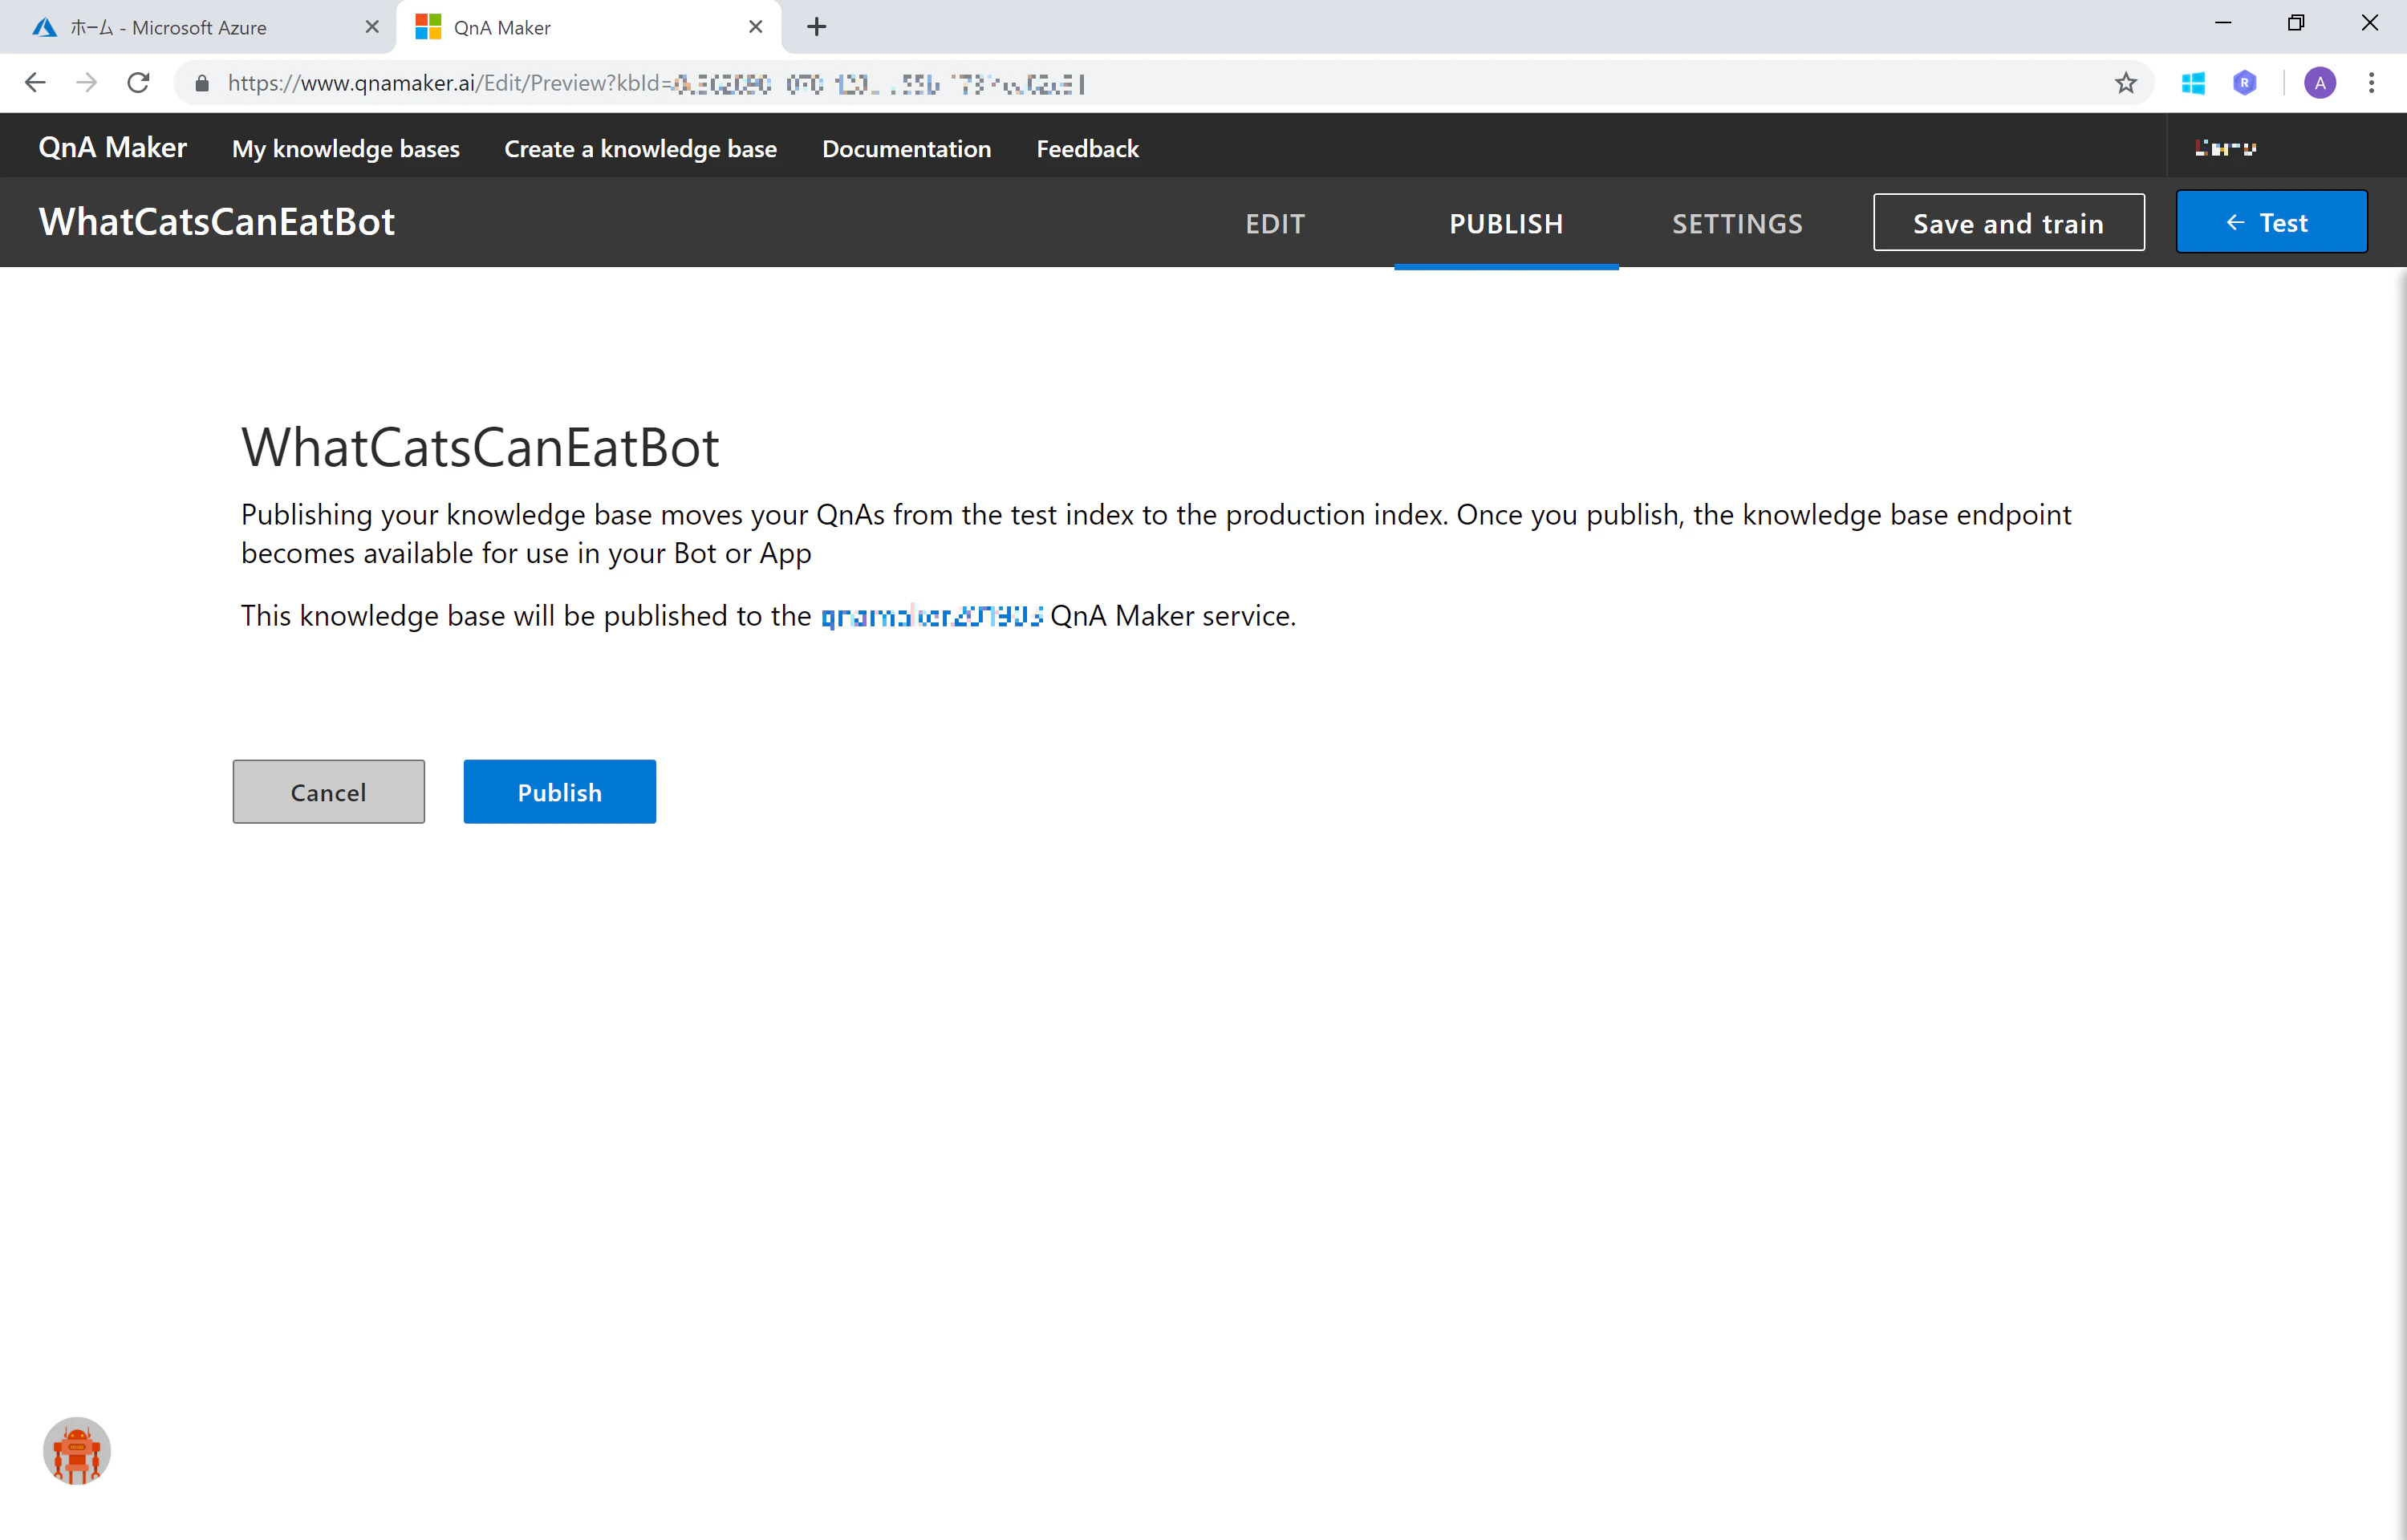Bookmark this page with the star icon
The height and width of the screenshot is (1540, 2407).
tap(2125, 83)
